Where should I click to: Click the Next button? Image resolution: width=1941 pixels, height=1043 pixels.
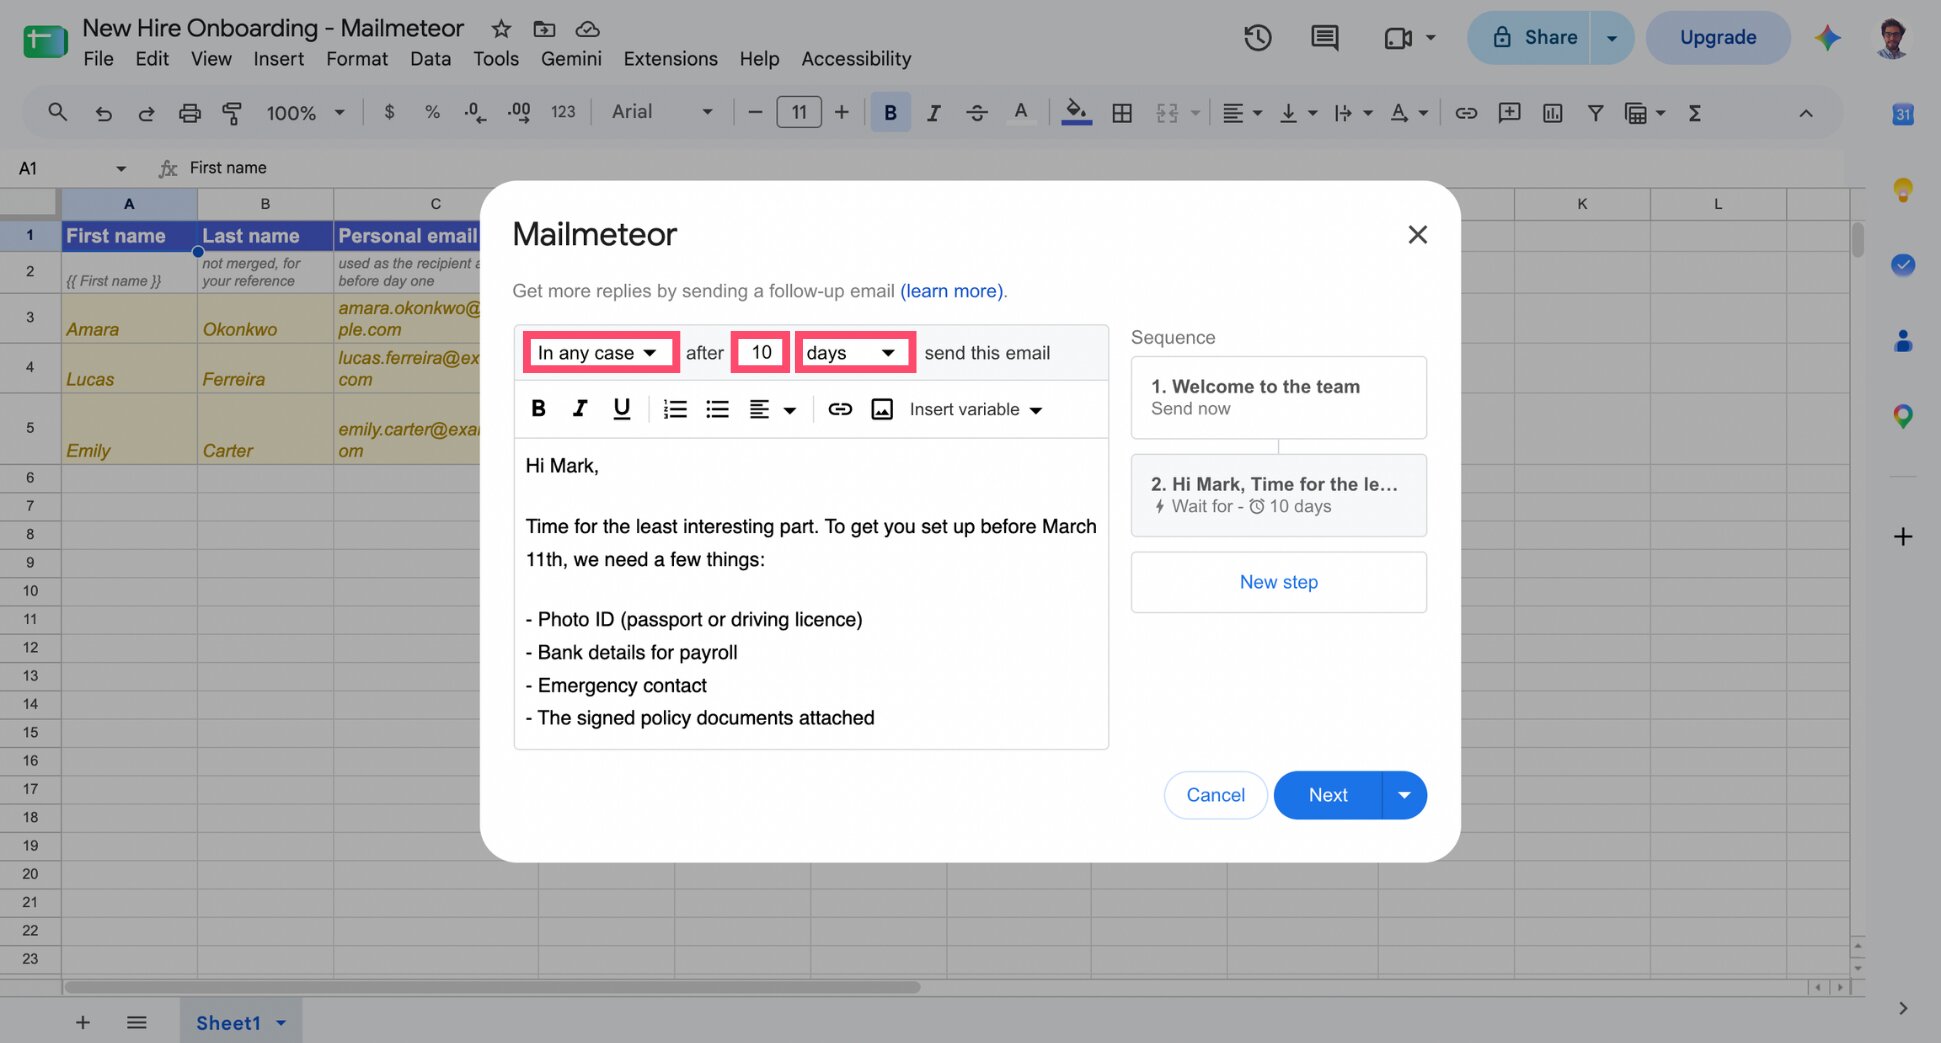1328,795
